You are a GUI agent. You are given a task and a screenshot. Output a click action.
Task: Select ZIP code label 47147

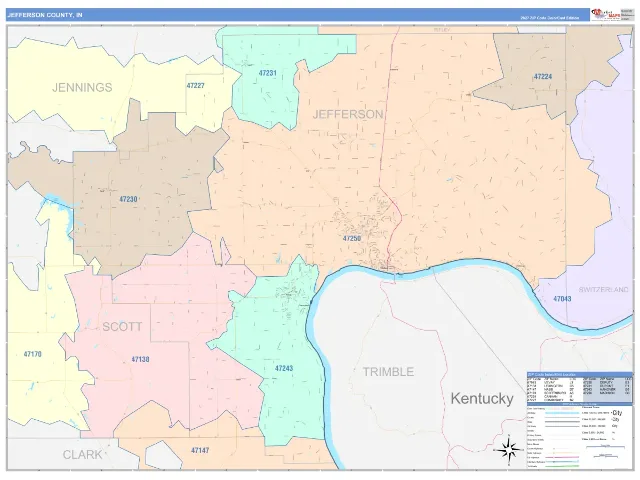(x=200, y=451)
